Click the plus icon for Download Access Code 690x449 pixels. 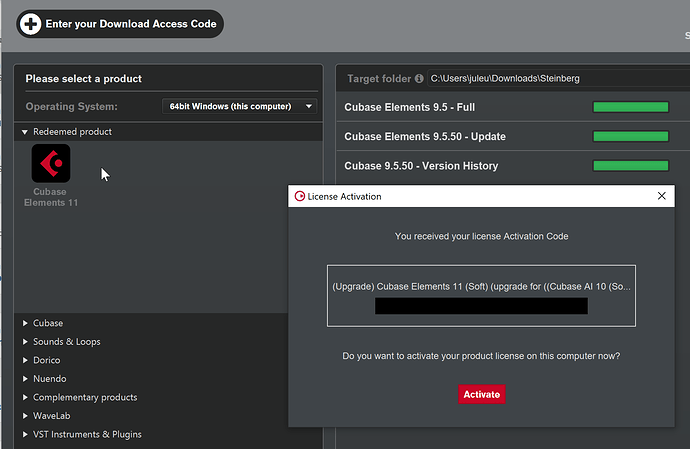click(x=30, y=24)
